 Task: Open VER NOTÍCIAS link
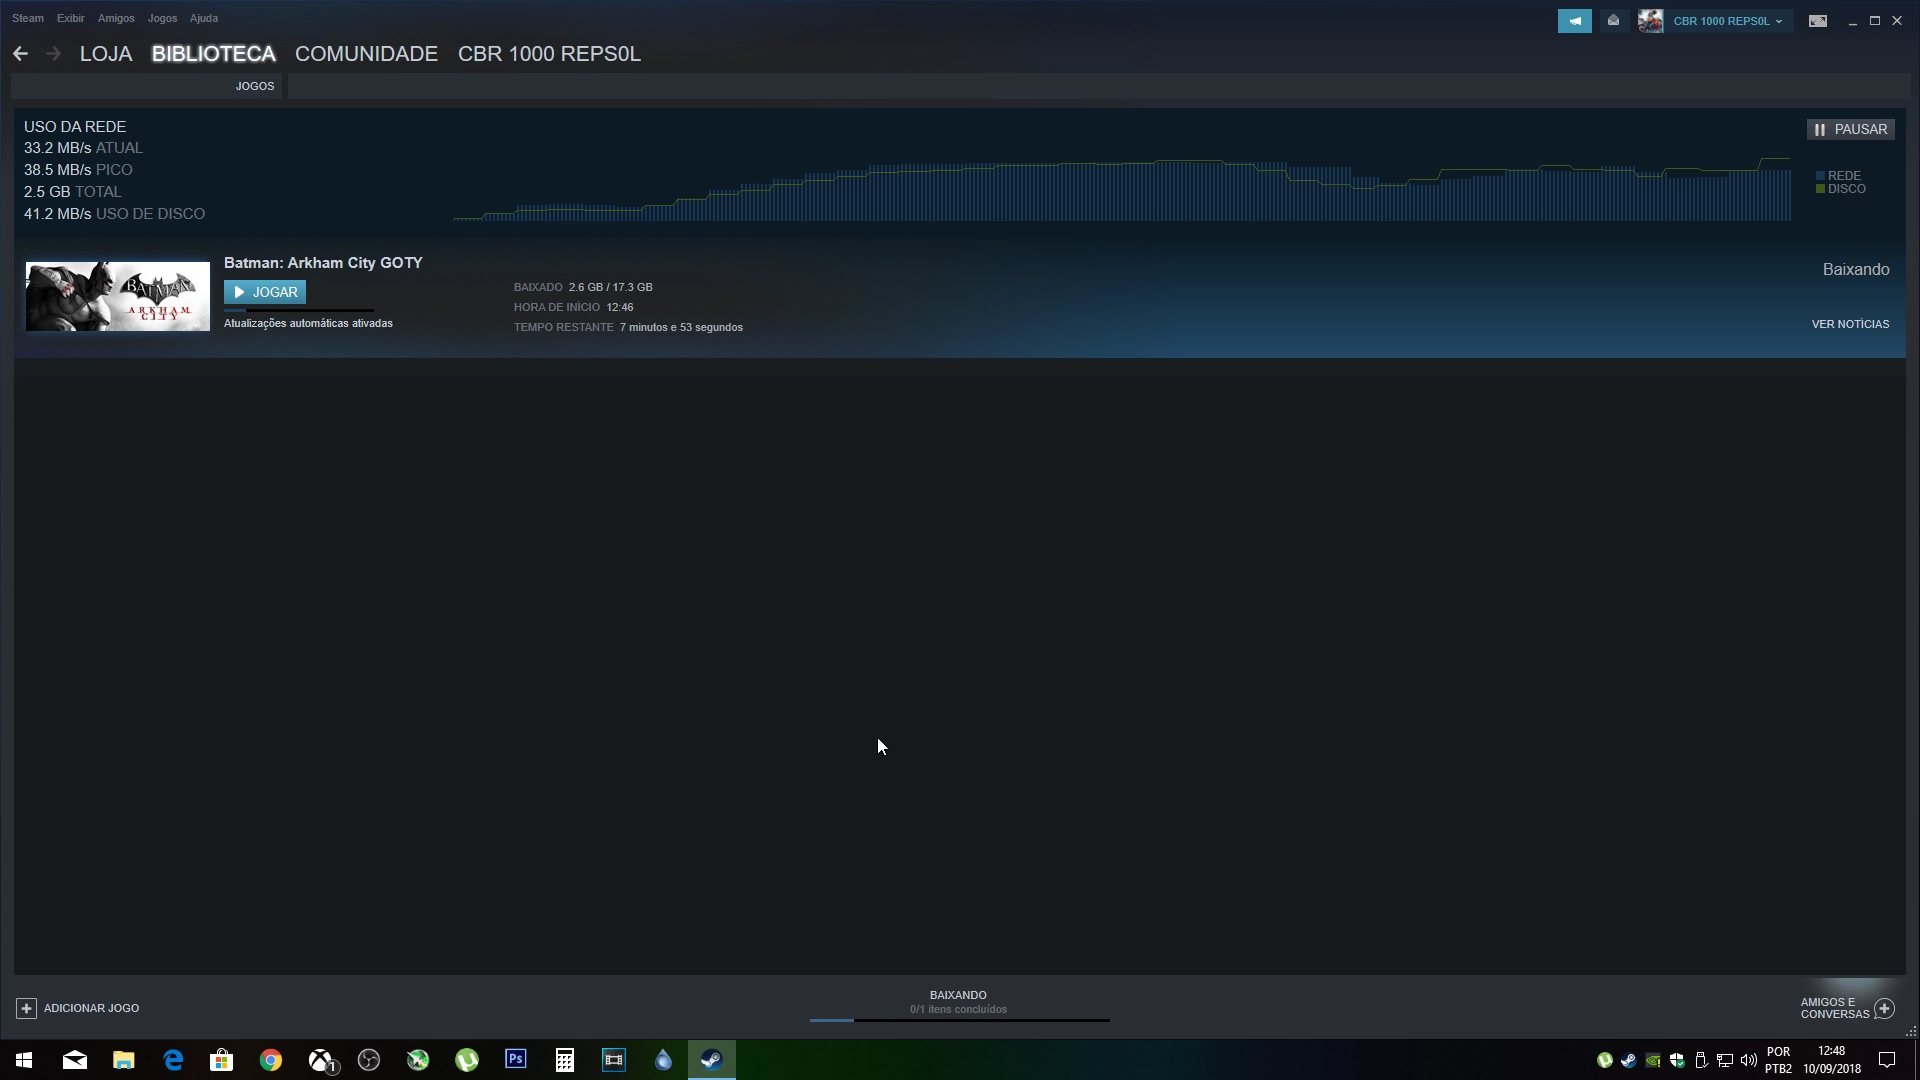(1850, 324)
